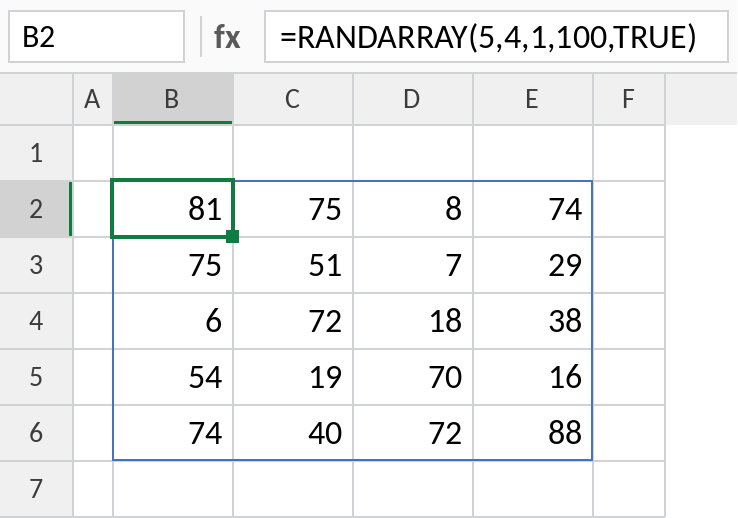Viewport: 738px width, 518px height.
Task: Click cell E2 containing 74
Action: (533, 209)
